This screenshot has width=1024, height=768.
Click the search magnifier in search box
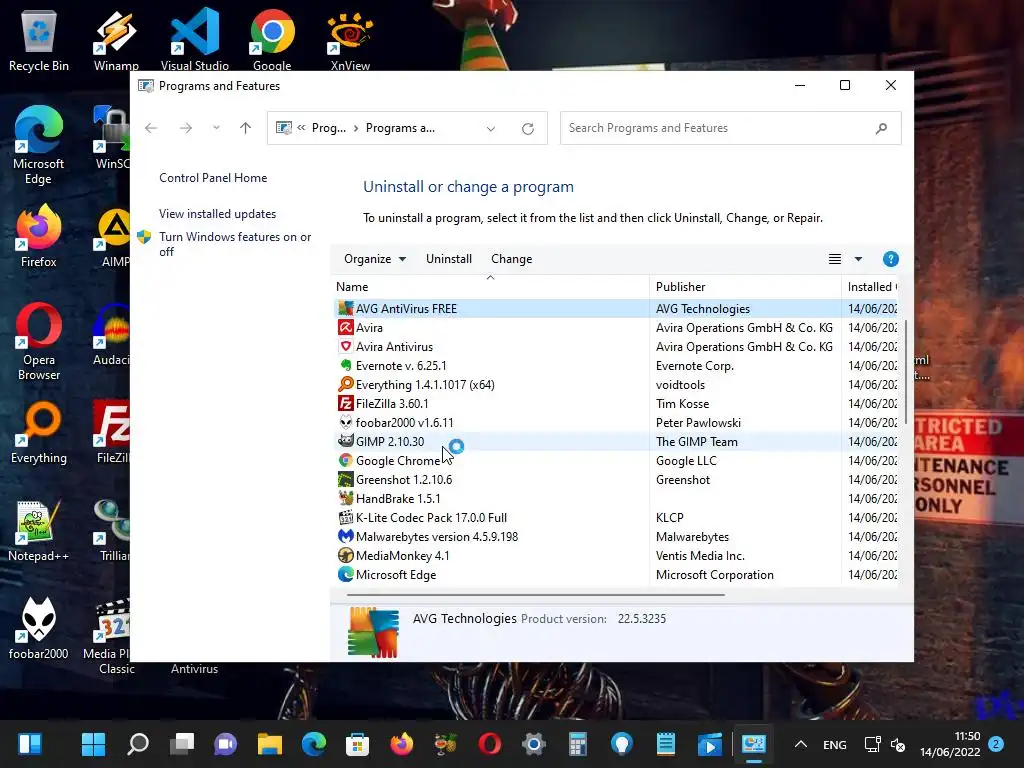point(881,129)
